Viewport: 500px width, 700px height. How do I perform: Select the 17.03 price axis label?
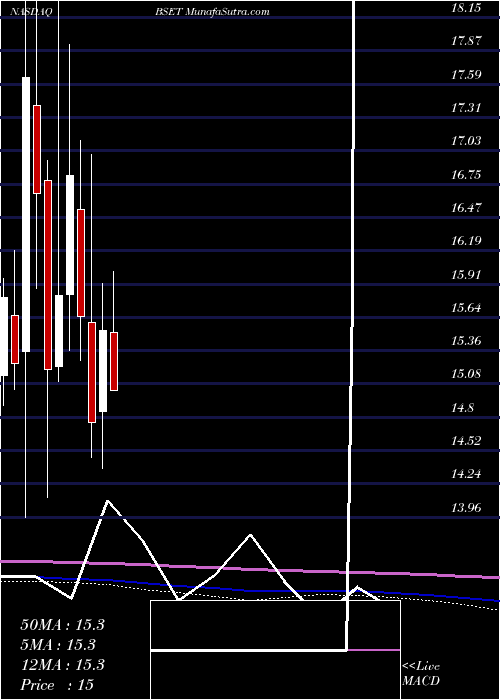pyautogui.click(x=466, y=141)
